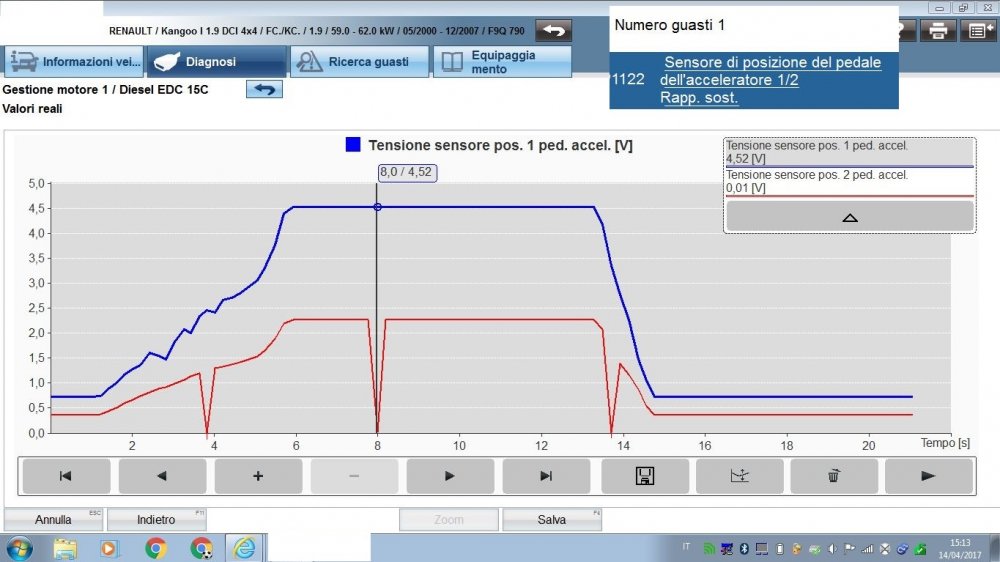Collapse the legend panel with the up triangle
The image size is (1000, 562).
click(x=849, y=216)
